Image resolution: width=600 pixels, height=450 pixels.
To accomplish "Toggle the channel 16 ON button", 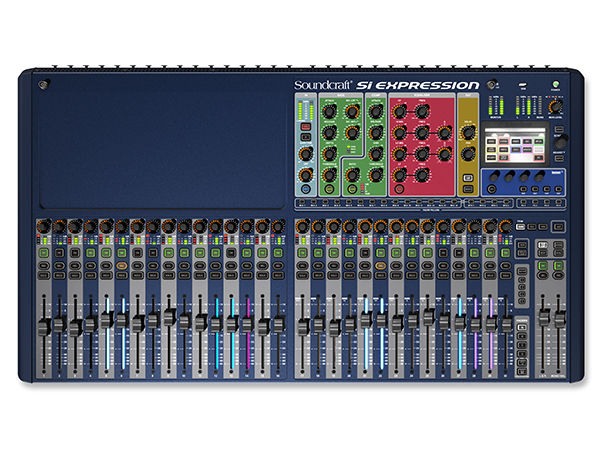I will [x=278, y=253].
